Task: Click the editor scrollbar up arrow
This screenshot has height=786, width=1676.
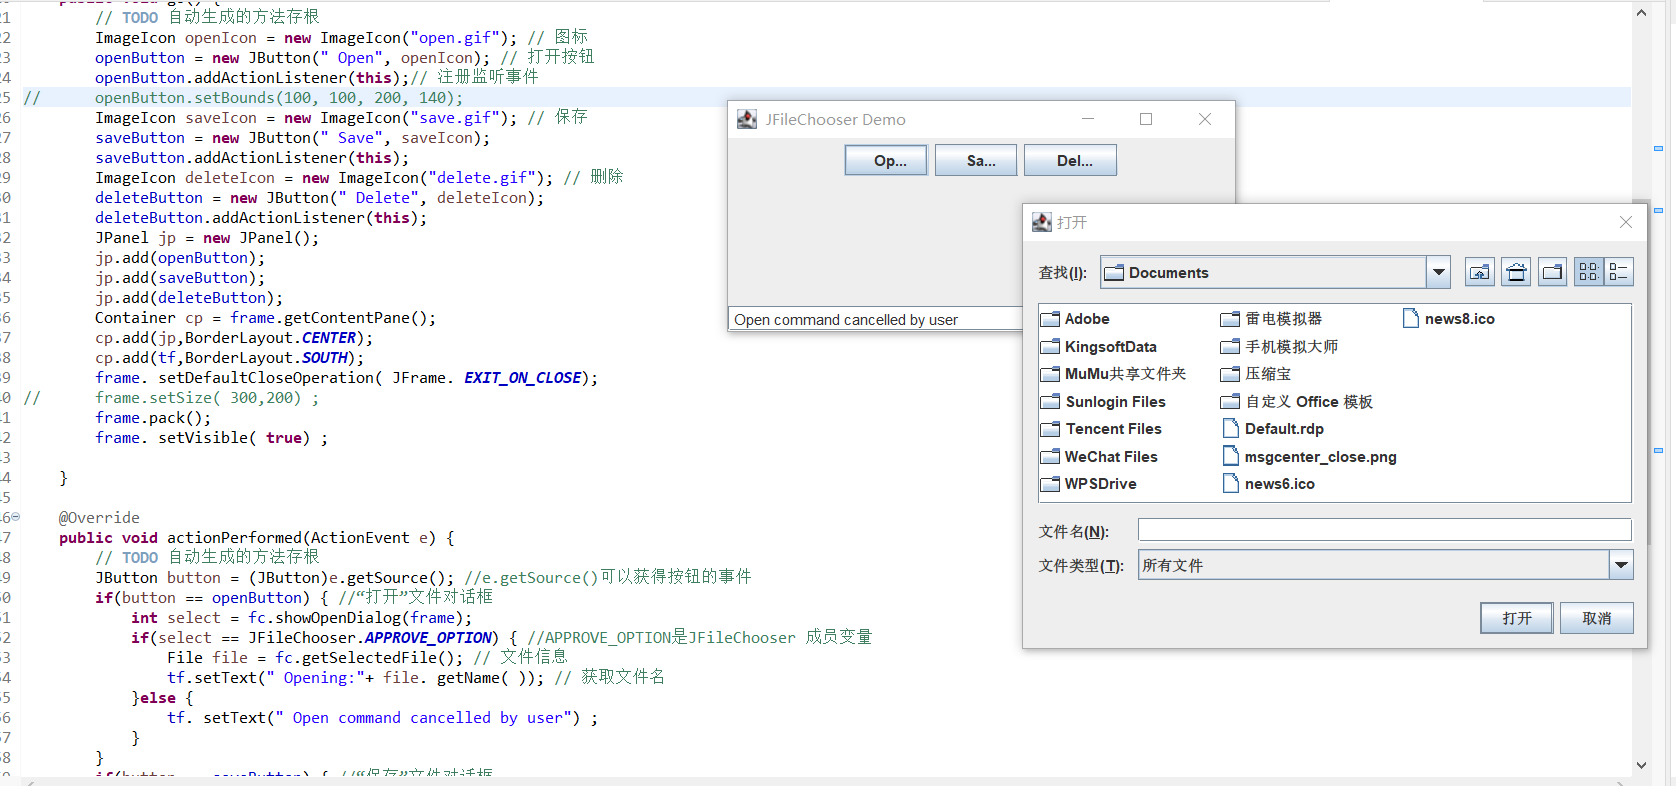Action: click(1641, 13)
